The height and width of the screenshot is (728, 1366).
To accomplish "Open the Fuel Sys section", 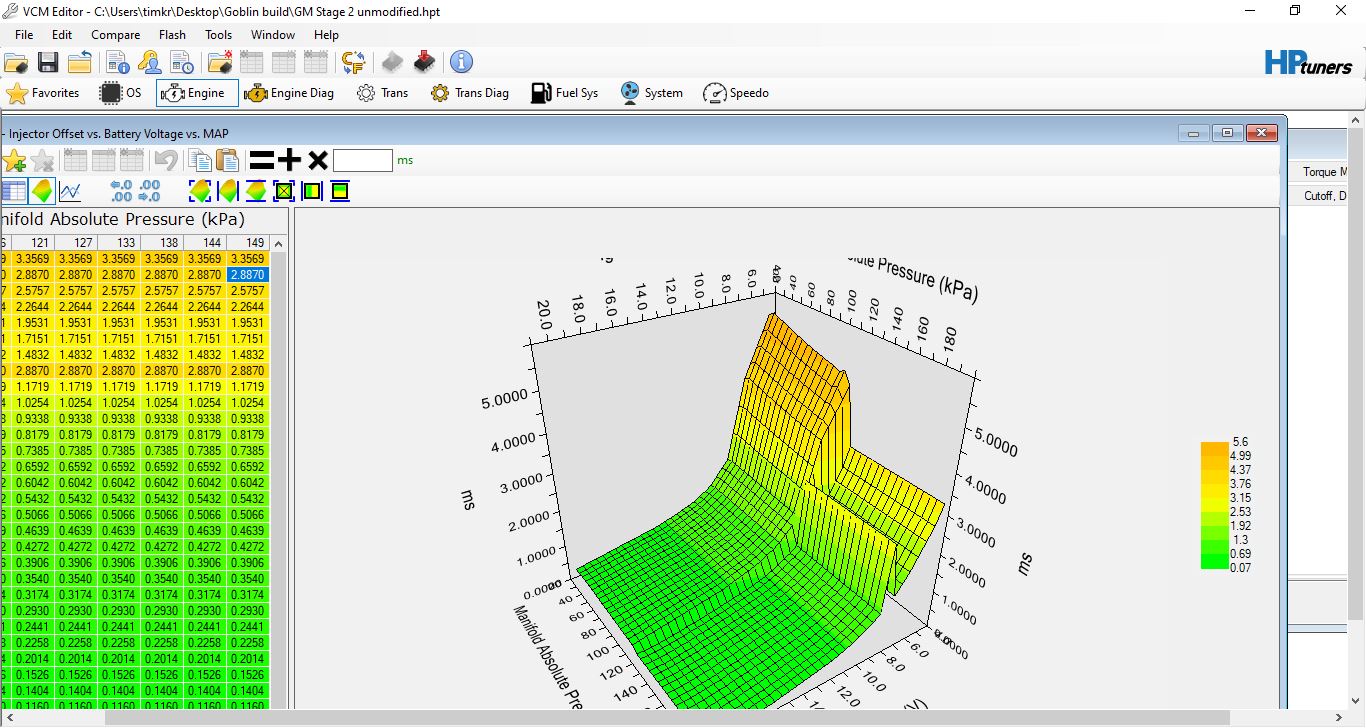I will (x=564, y=93).
